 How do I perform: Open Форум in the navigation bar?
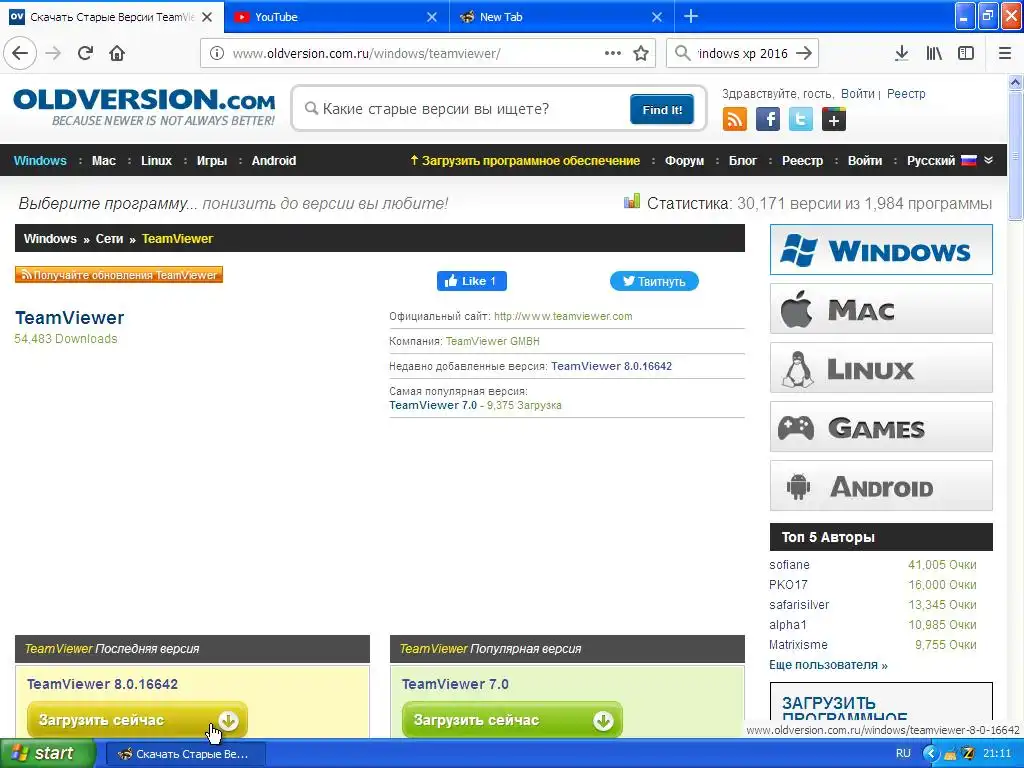pos(684,161)
